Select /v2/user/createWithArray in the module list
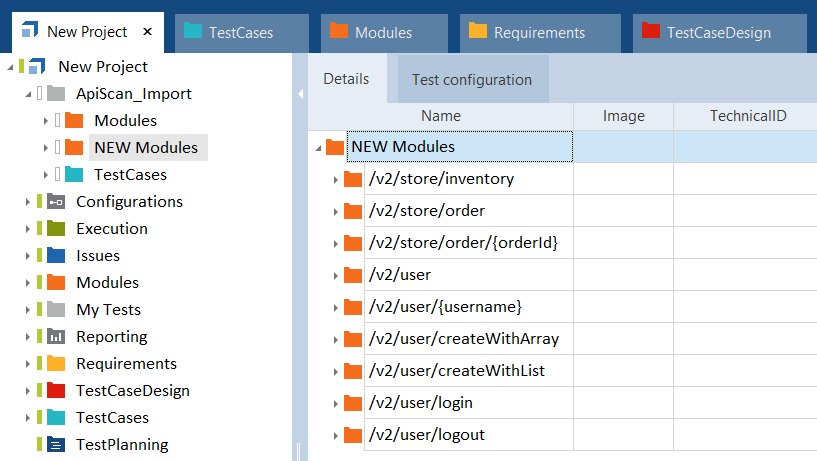This screenshot has height=461, width=817. (463, 339)
